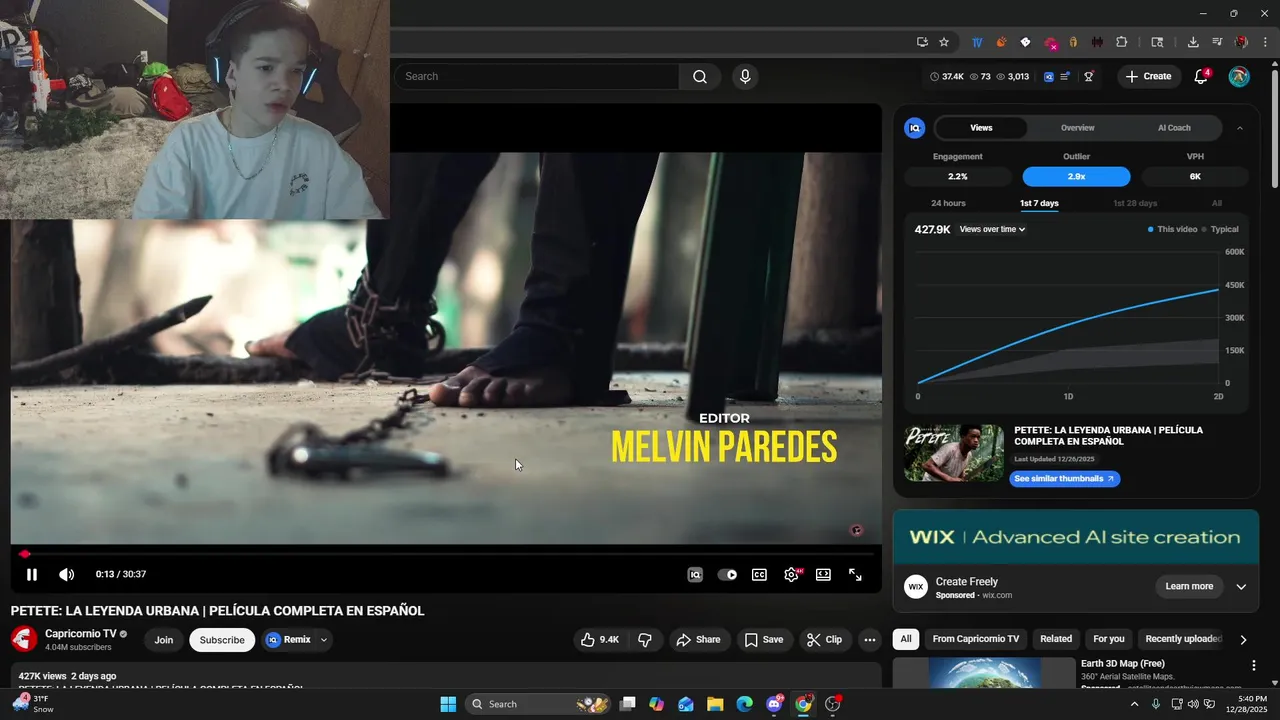Select the Related chip
This screenshot has width=1280, height=720.
(1056, 639)
